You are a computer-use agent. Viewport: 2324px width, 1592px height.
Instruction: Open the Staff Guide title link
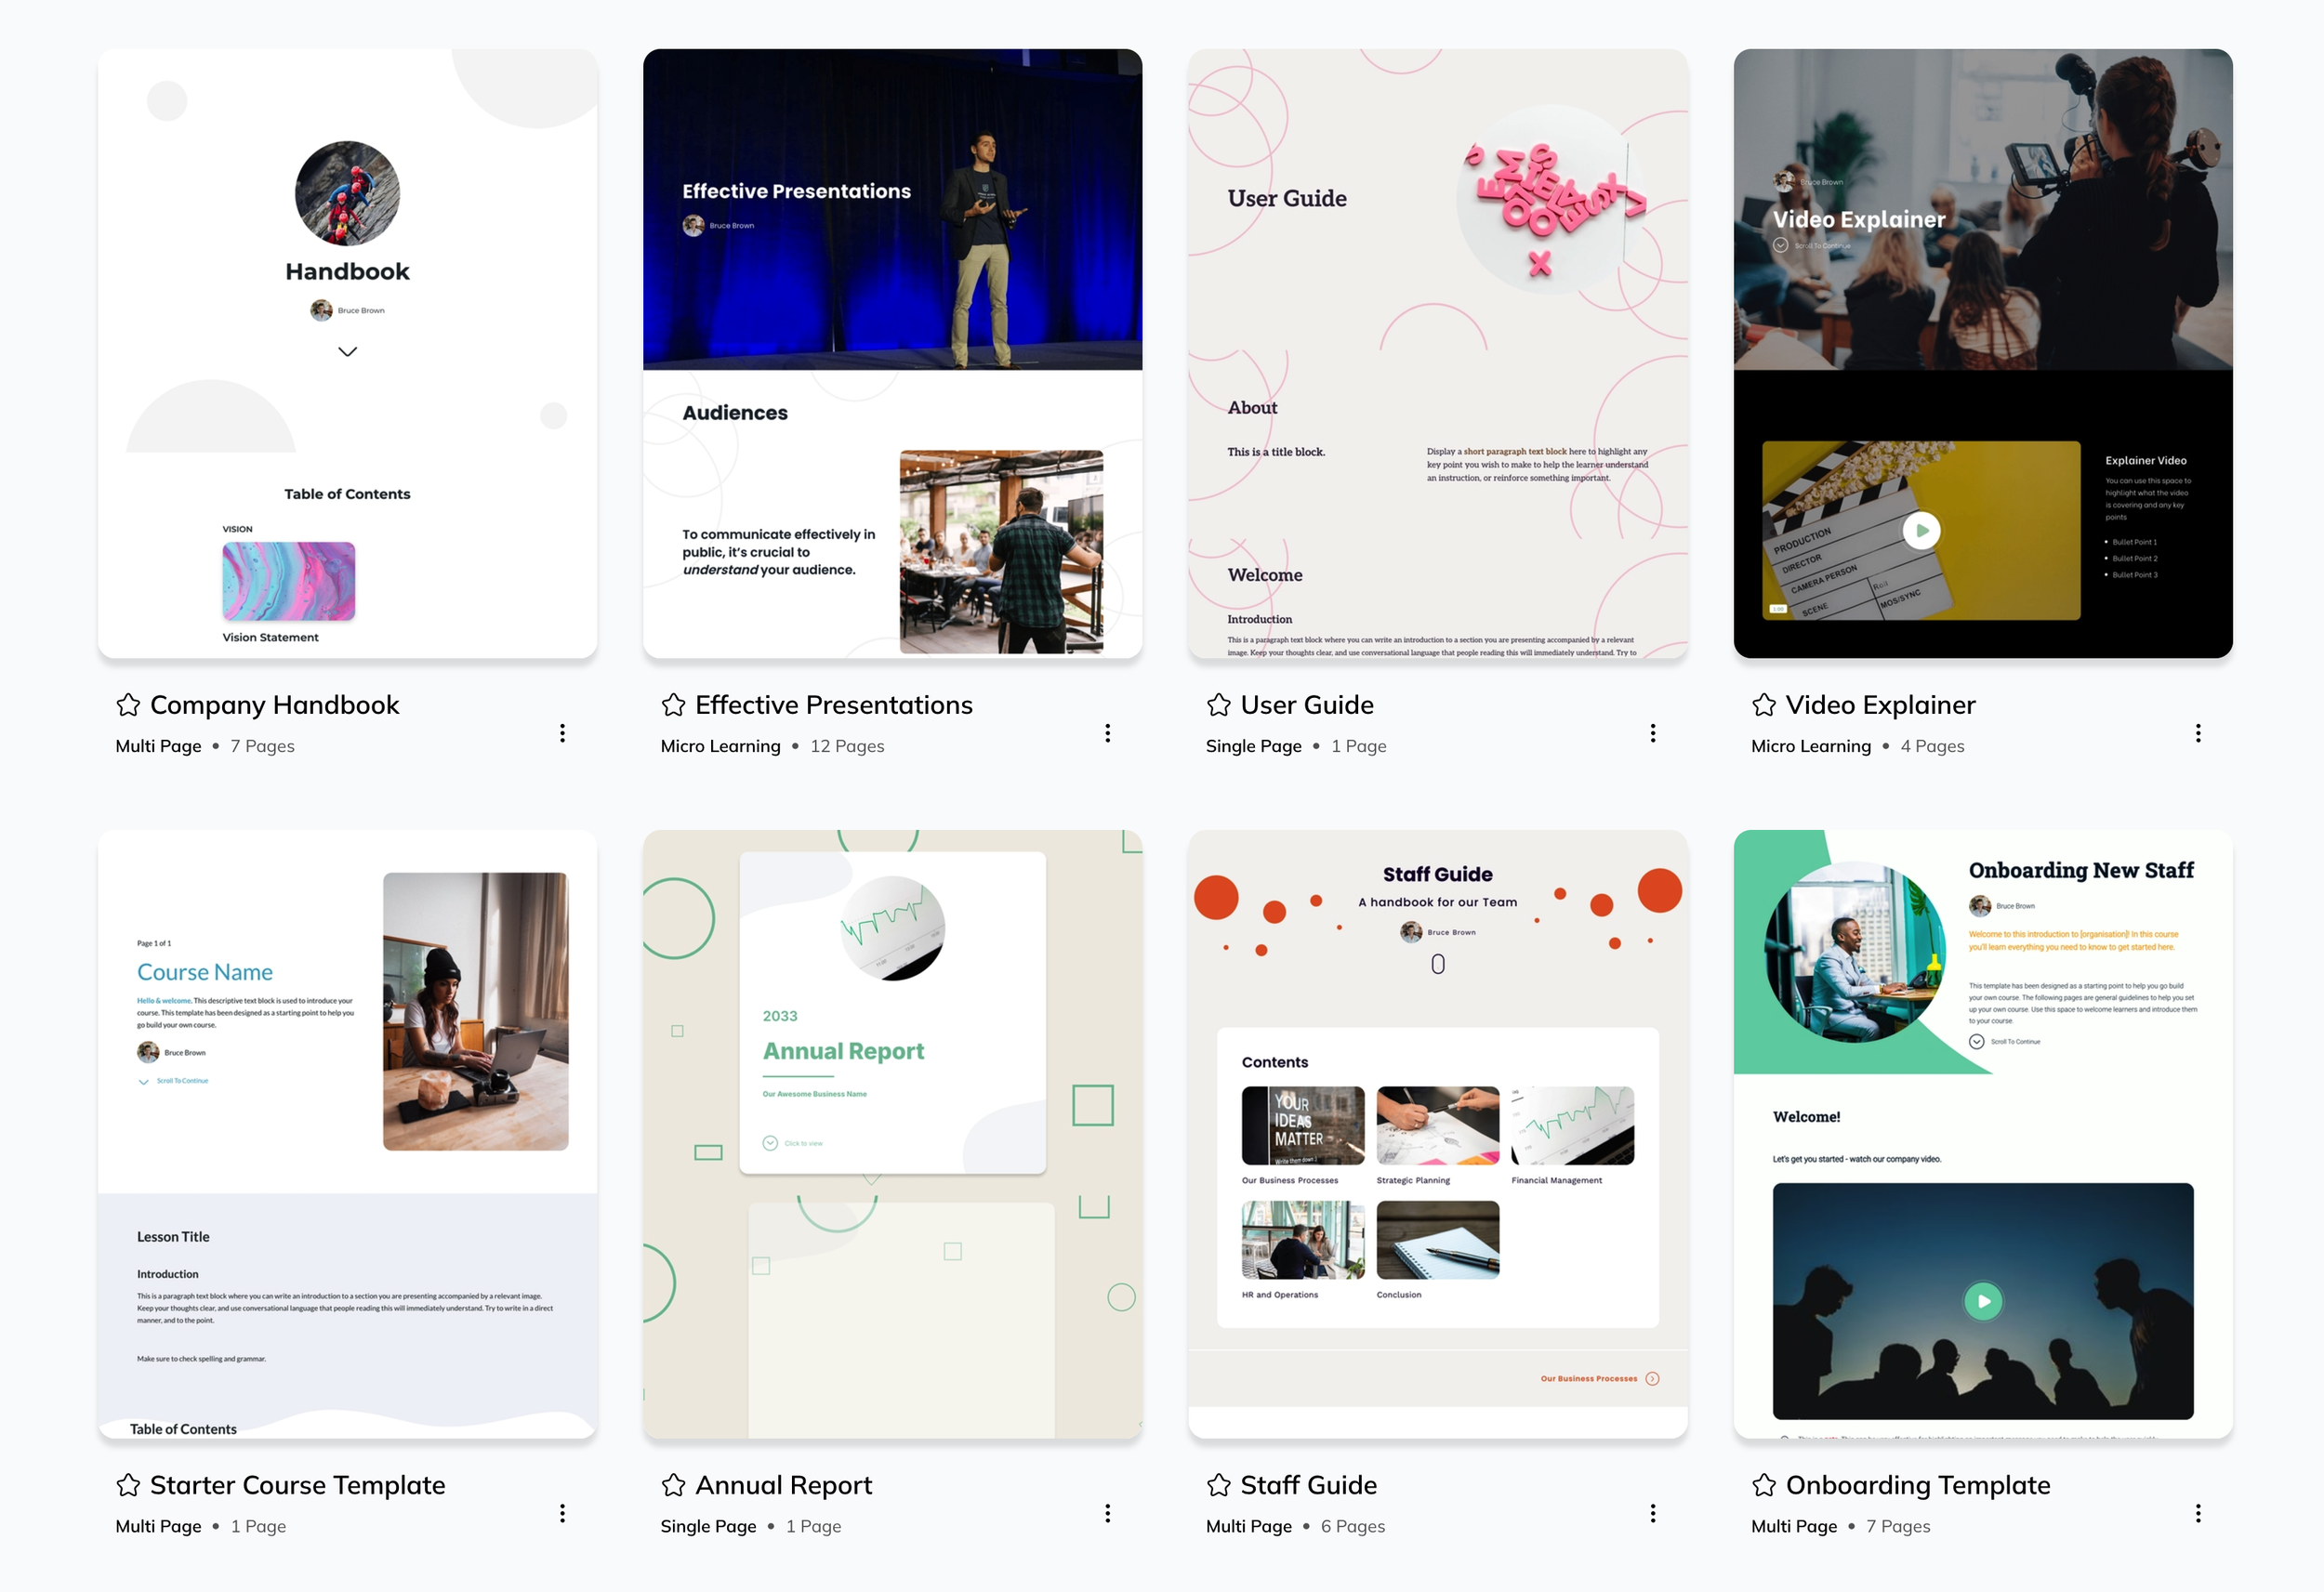(1308, 1485)
